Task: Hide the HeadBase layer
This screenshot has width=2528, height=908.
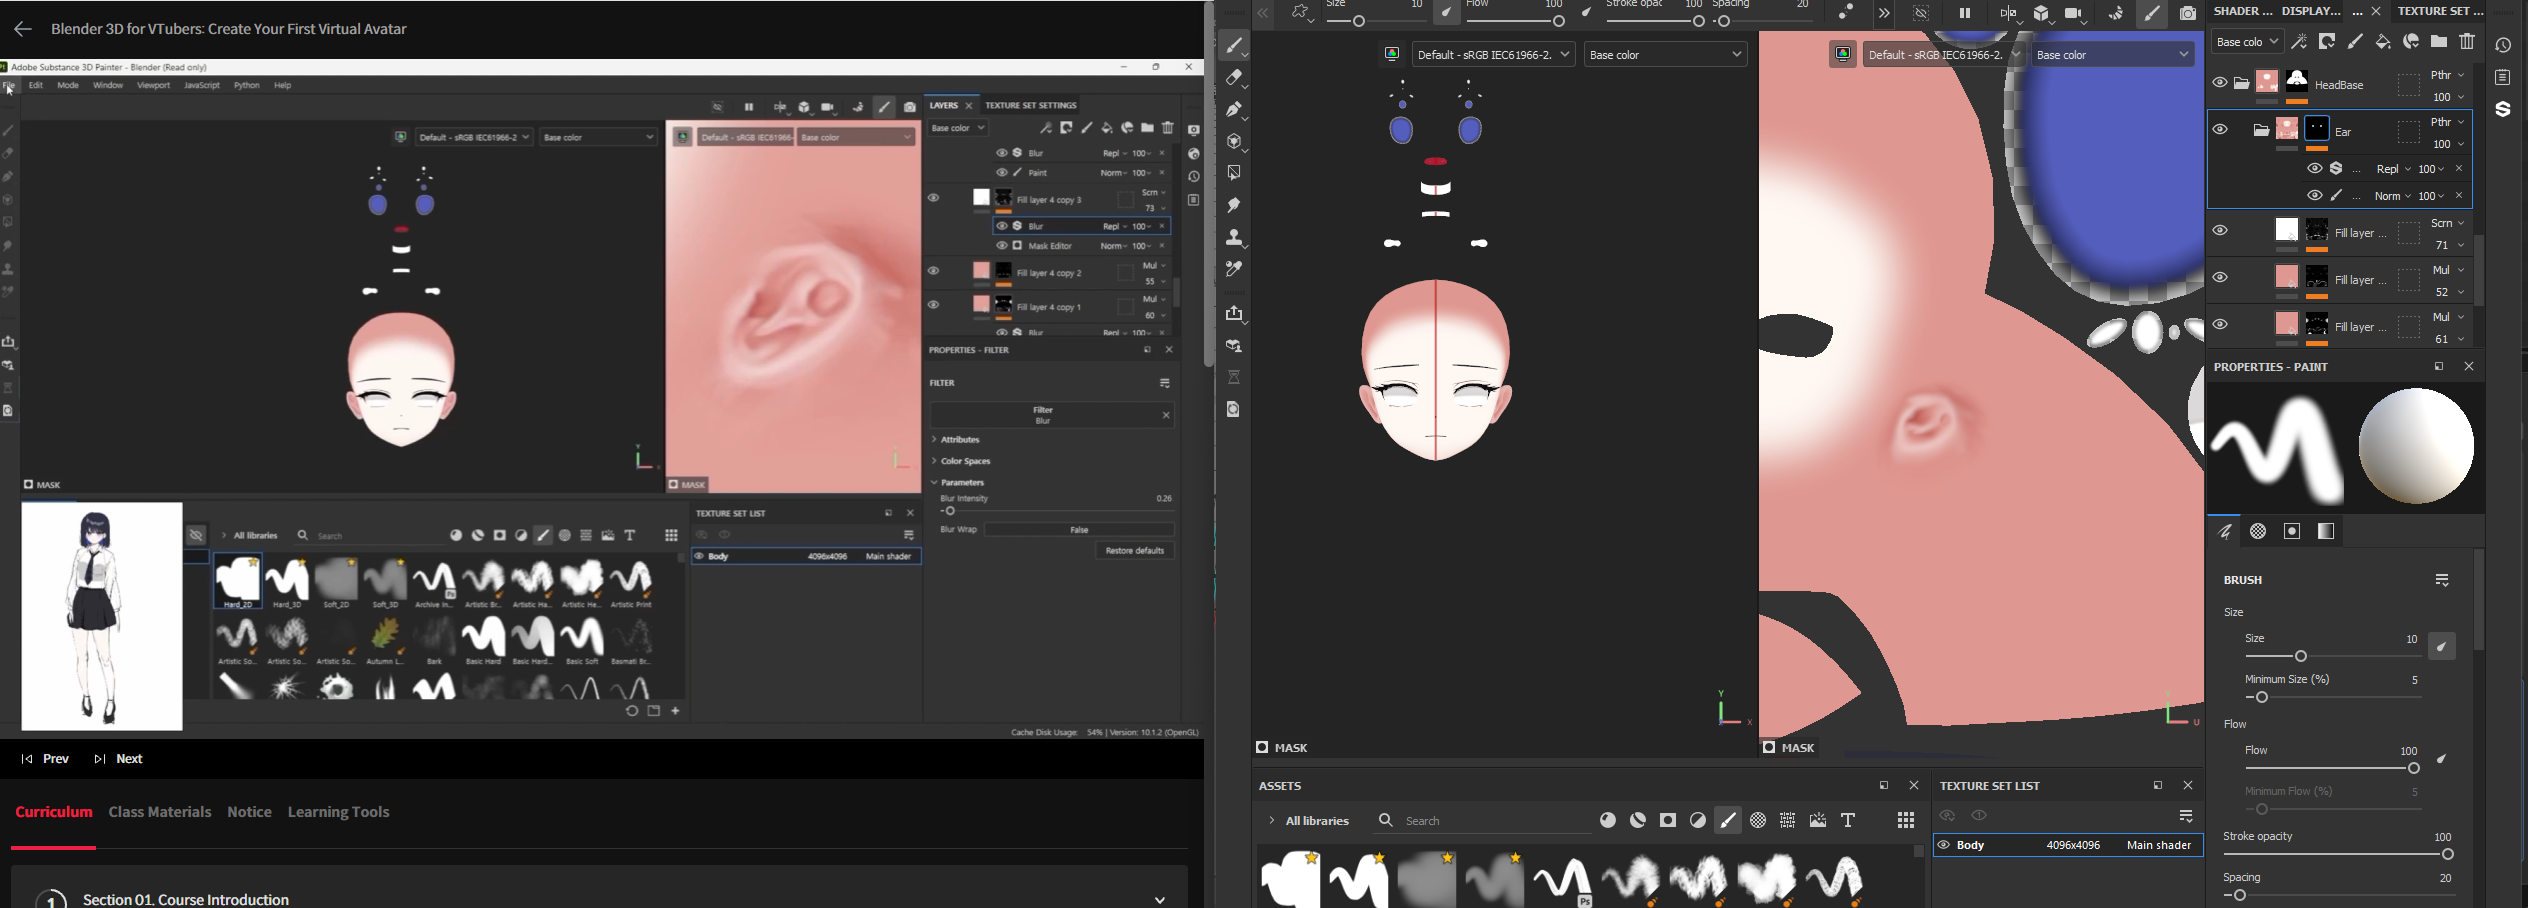Action: pos(2220,83)
